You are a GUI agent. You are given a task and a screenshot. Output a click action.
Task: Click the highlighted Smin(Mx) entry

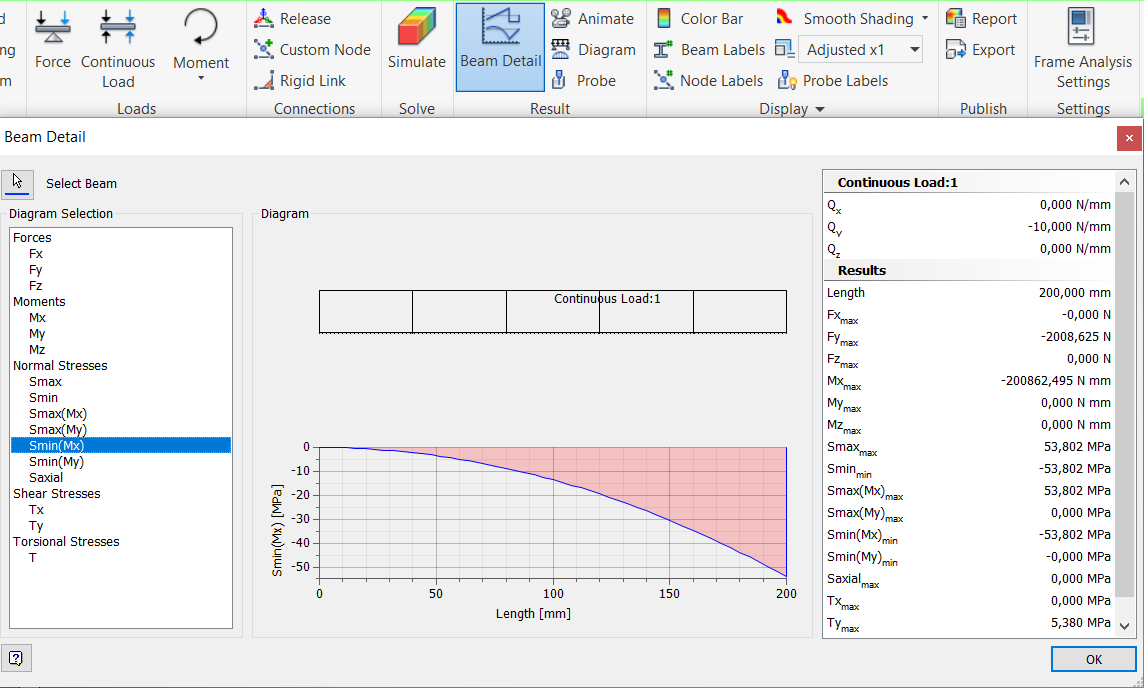click(x=121, y=446)
